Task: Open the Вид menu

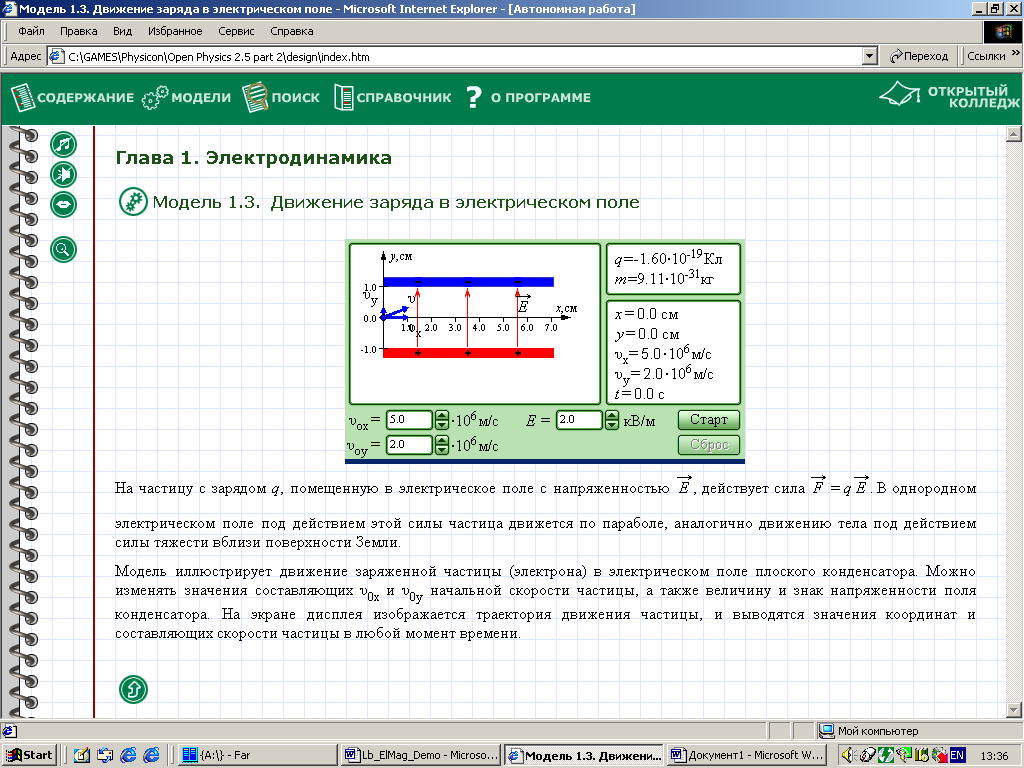Action: [122, 31]
